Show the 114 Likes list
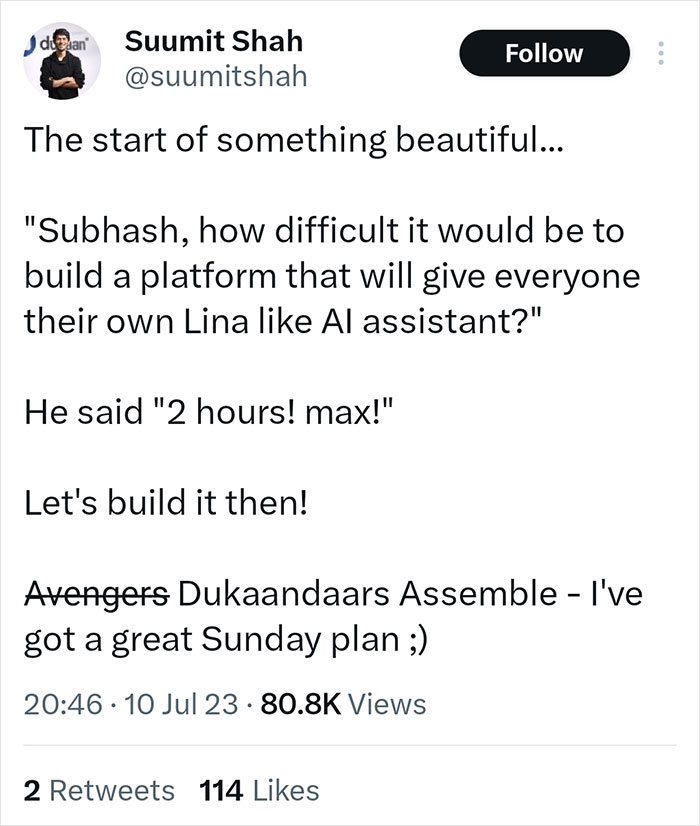Image resolution: width=700 pixels, height=826 pixels. click(259, 790)
